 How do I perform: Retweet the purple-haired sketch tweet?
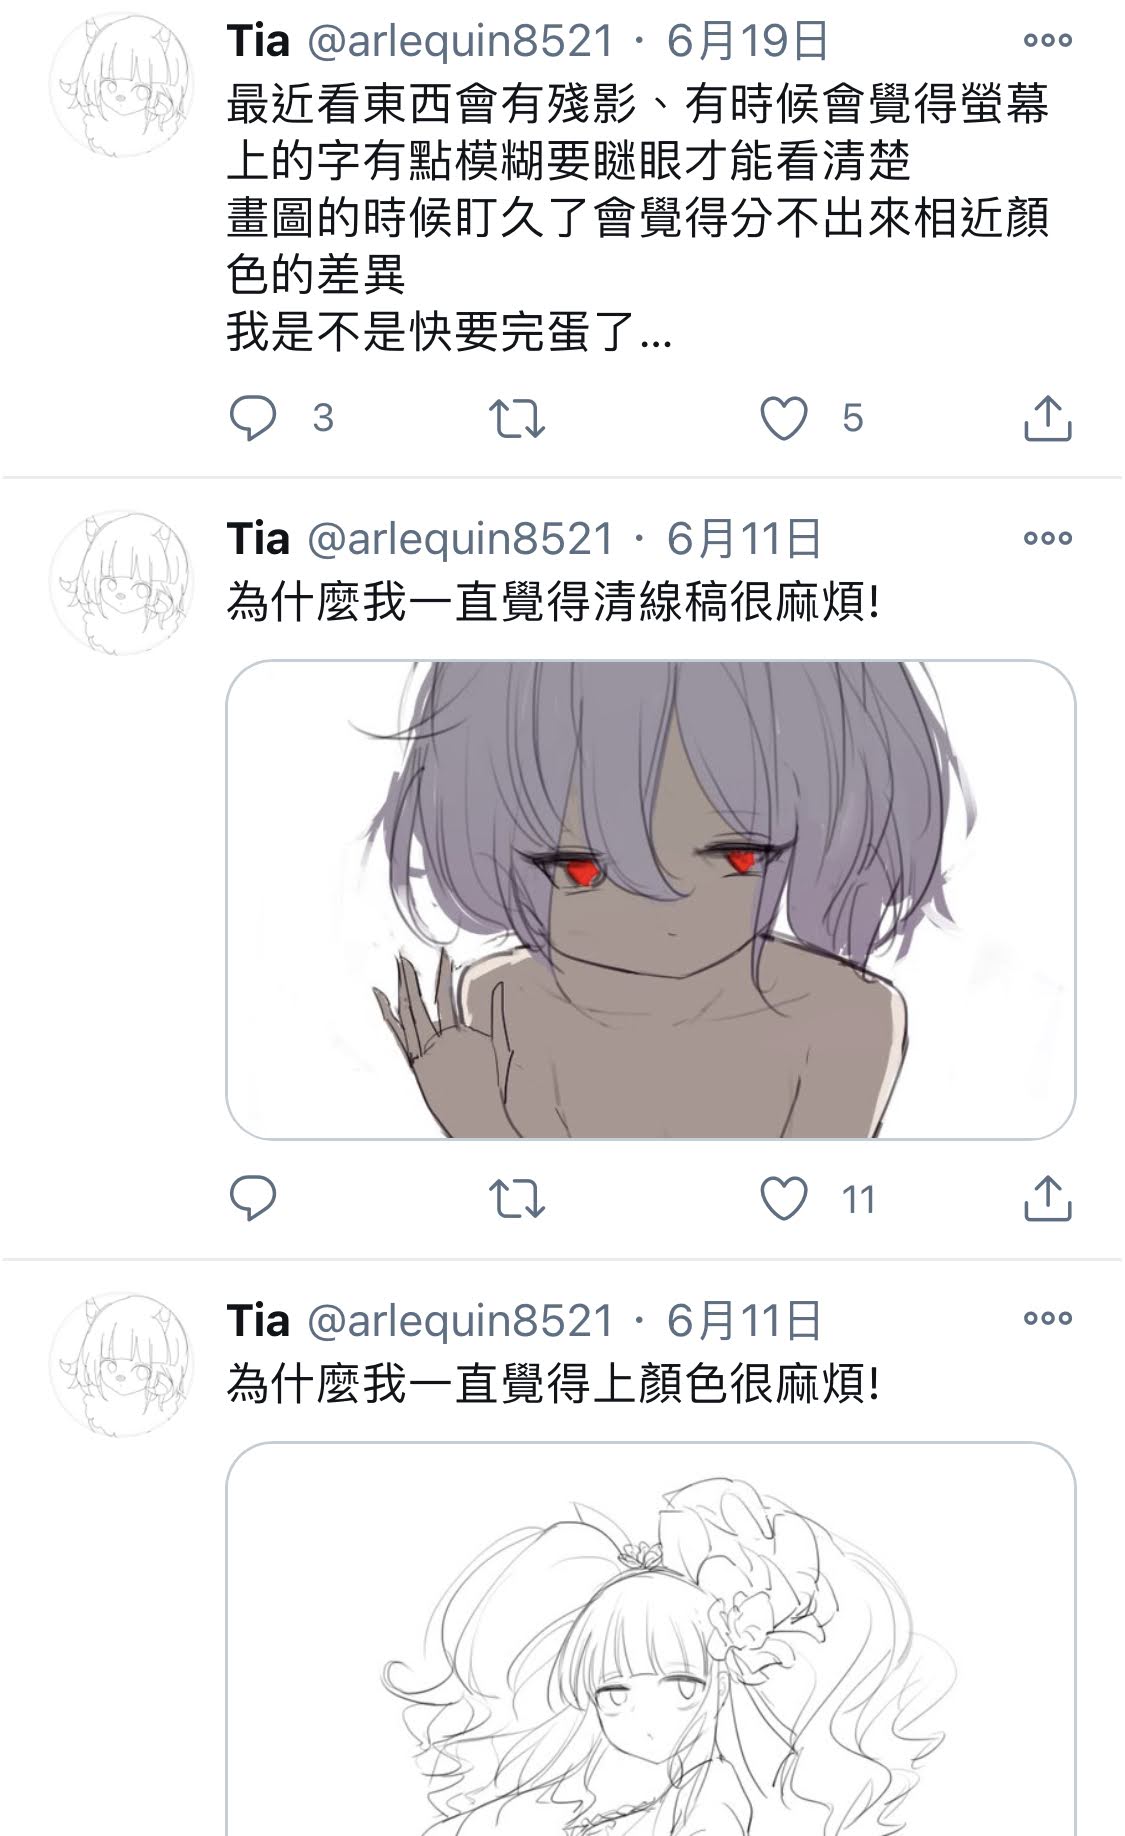pyautogui.click(x=516, y=1198)
